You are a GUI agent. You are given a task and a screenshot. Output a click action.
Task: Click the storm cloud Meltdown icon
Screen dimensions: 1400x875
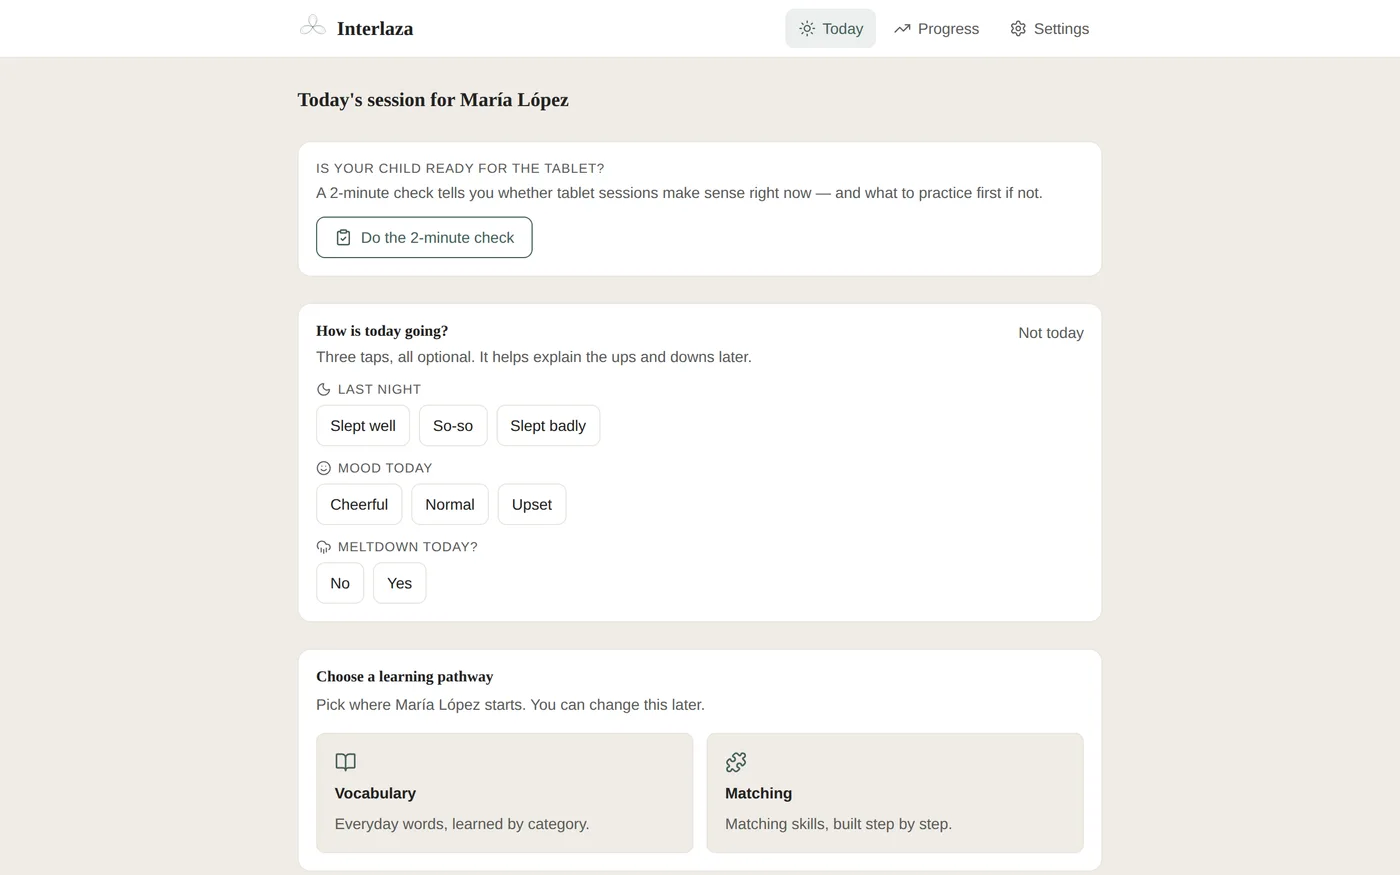coord(323,547)
